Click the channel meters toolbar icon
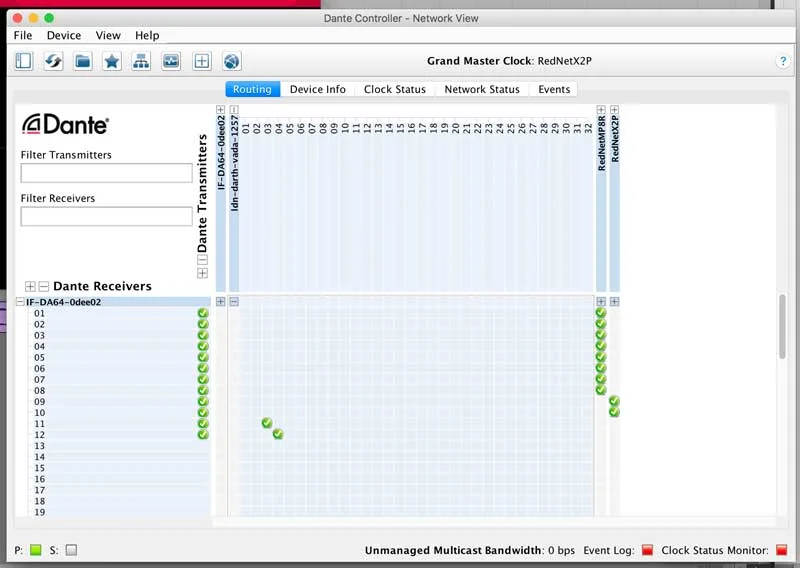800x568 pixels. [x=171, y=61]
